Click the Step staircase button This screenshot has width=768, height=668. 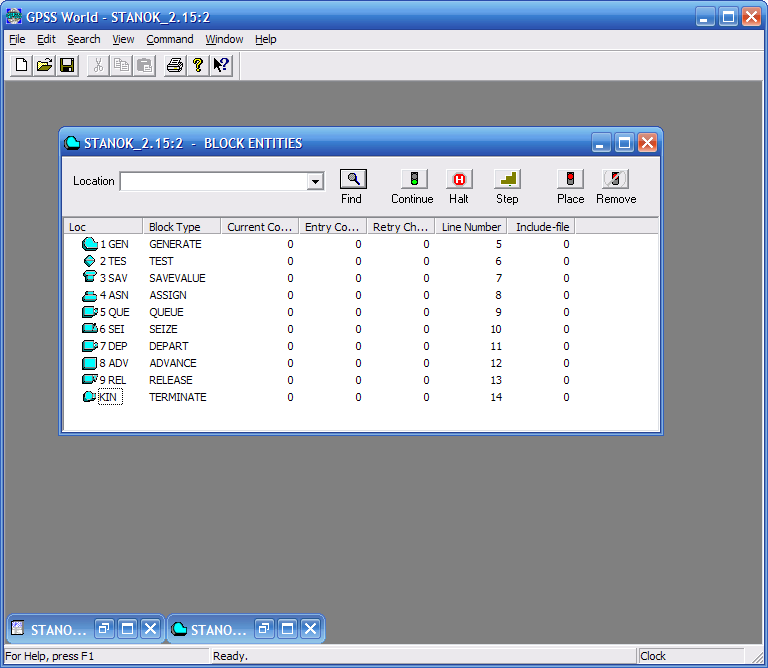coord(507,179)
